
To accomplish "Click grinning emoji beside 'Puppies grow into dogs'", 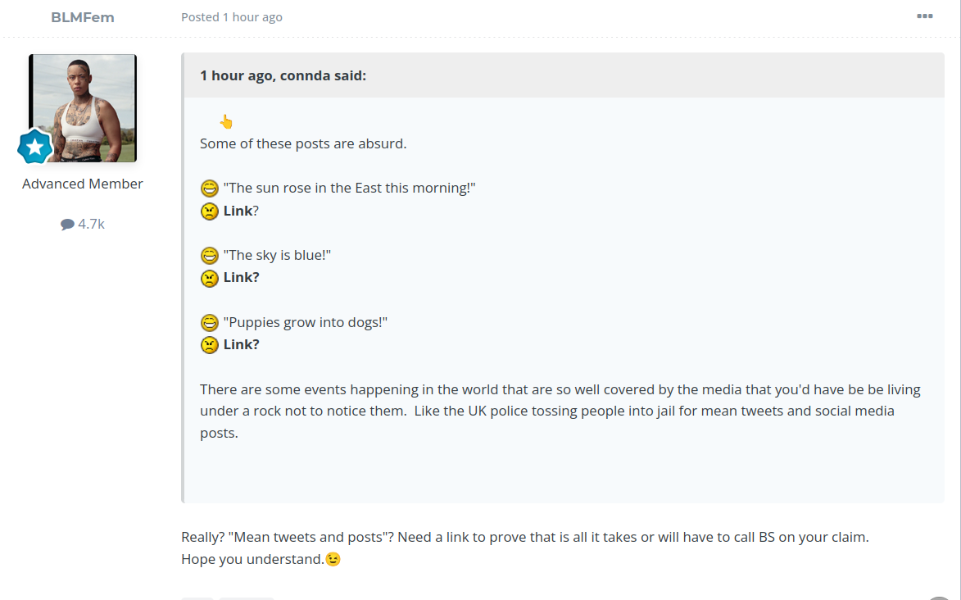I will tap(209, 322).
